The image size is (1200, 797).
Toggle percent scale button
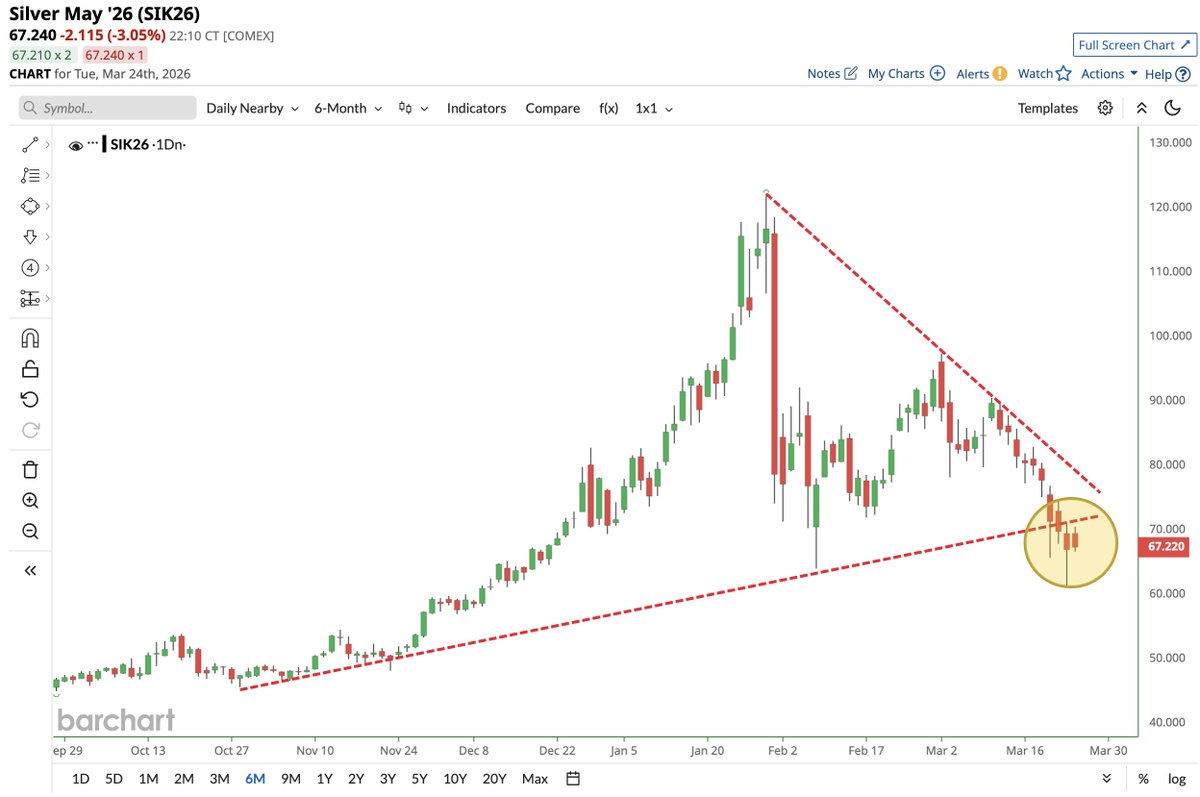pos(1143,779)
